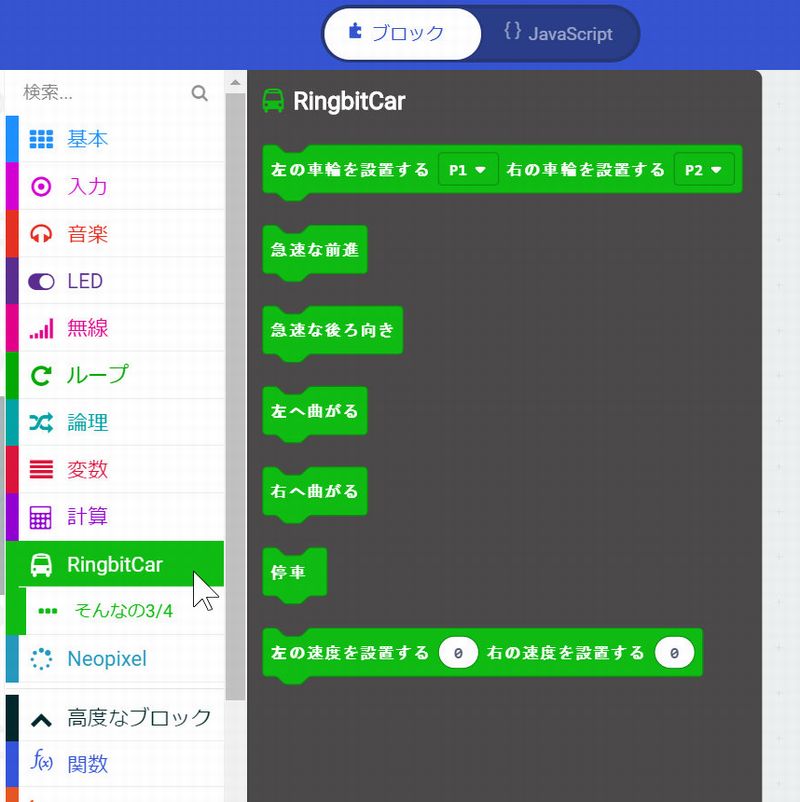Viewport: 800px width, 802px height.
Task: Open the 基本 category grid icon
Action: (41, 139)
